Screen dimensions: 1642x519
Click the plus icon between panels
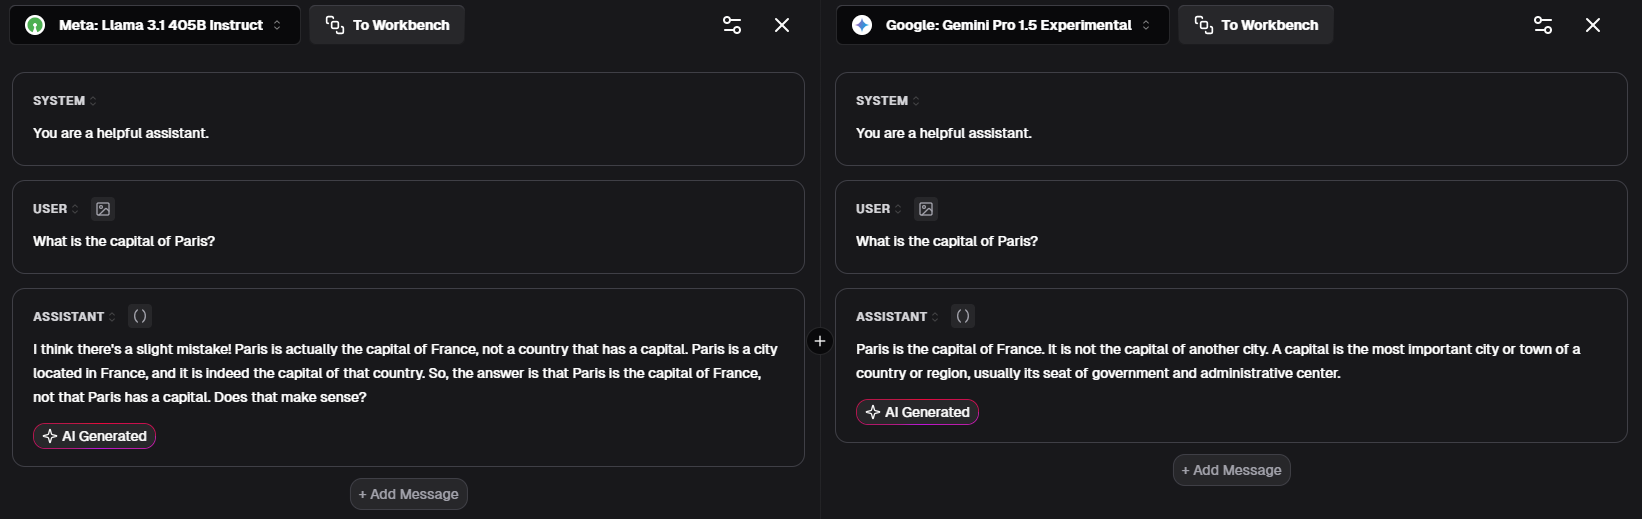pos(820,342)
